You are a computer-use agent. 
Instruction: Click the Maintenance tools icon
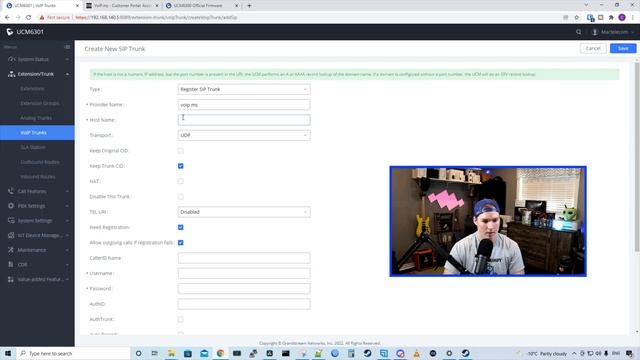click(x=11, y=250)
